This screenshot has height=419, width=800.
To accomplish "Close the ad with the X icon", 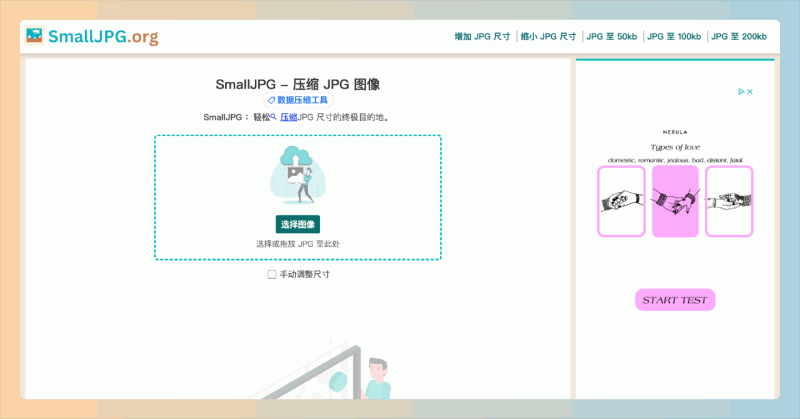I will pos(750,91).
